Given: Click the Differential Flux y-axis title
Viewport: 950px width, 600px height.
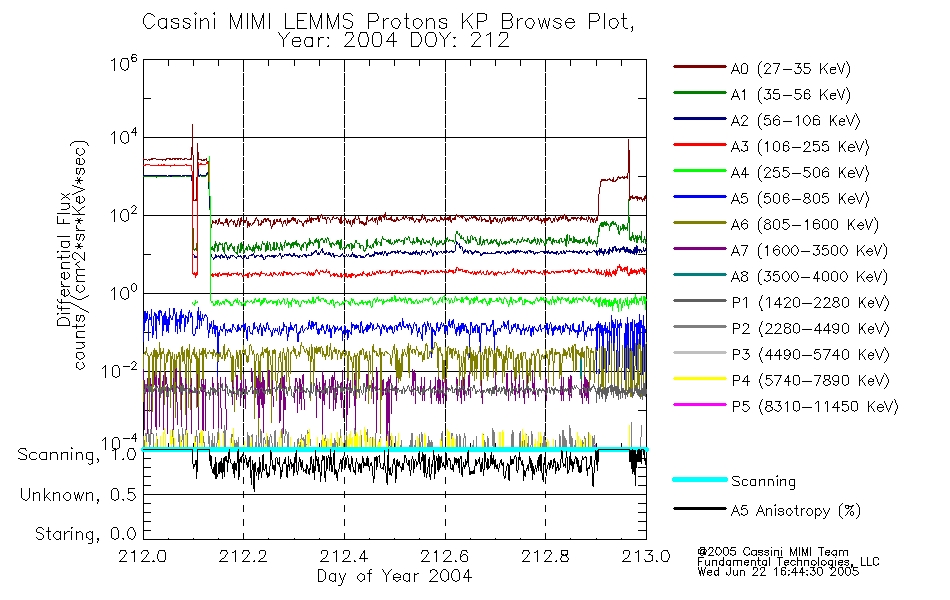Looking at the screenshot, I should [x=64, y=259].
